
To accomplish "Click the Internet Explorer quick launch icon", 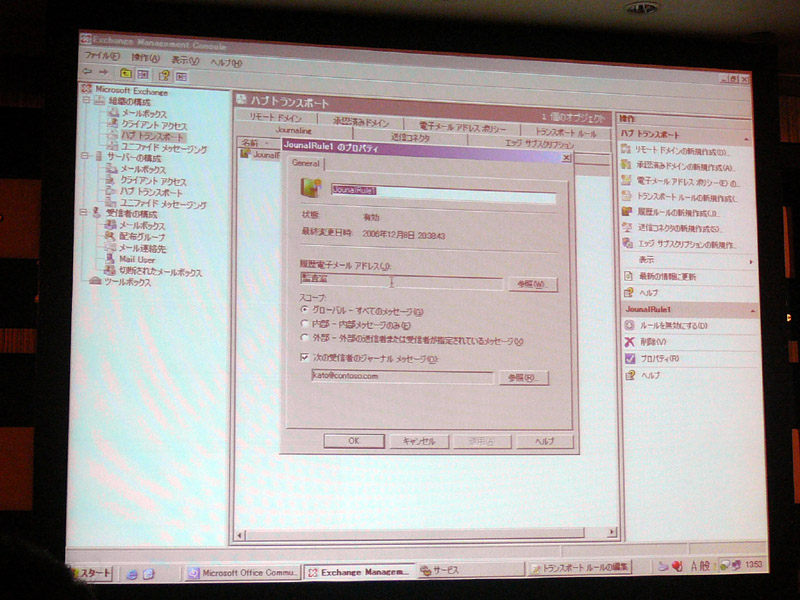I will point(132,574).
